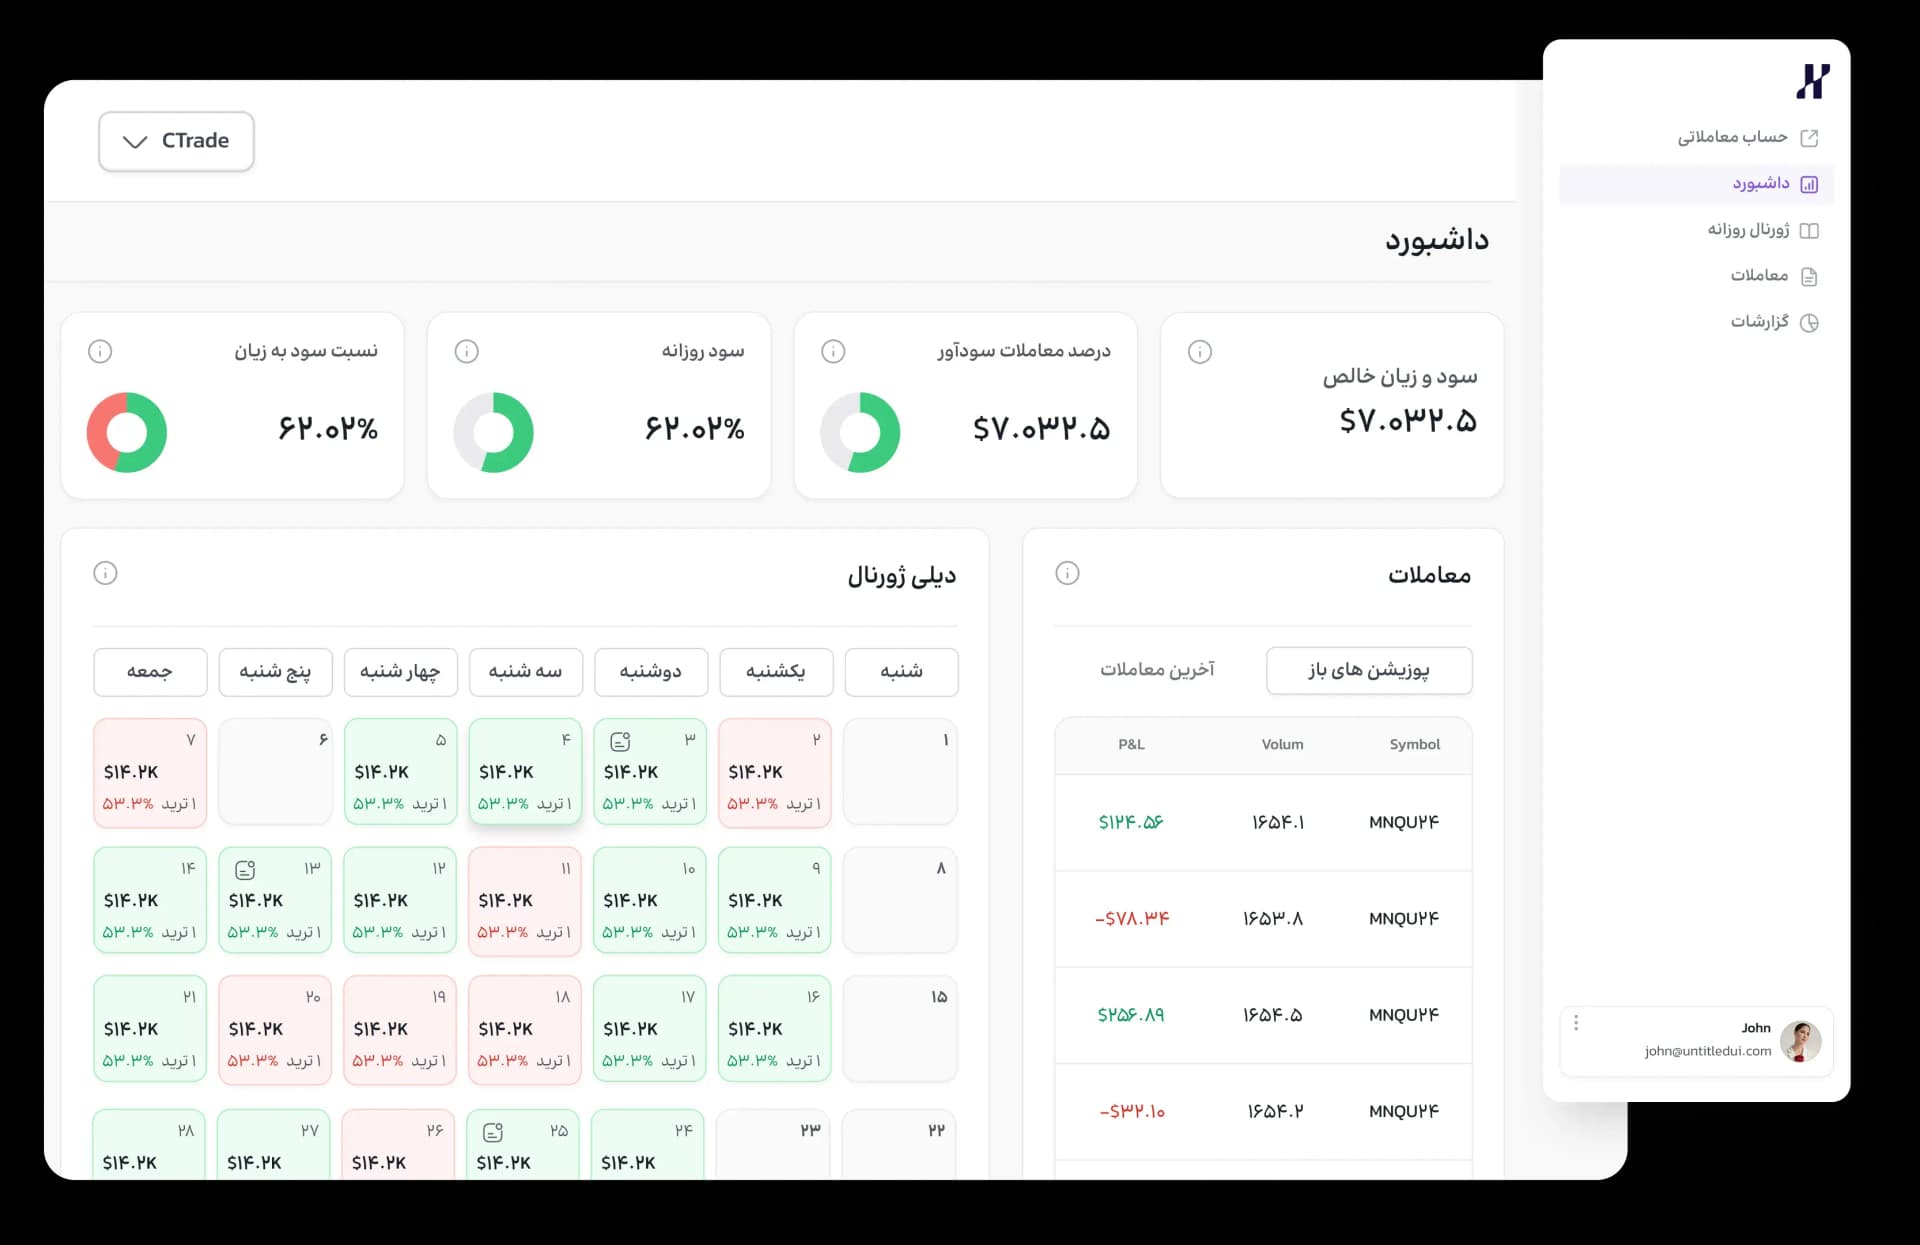Open three-dot menu beside John's profile
Screen dimensions: 1920x1245
pyautogui.click(x=1576, y=1023)
